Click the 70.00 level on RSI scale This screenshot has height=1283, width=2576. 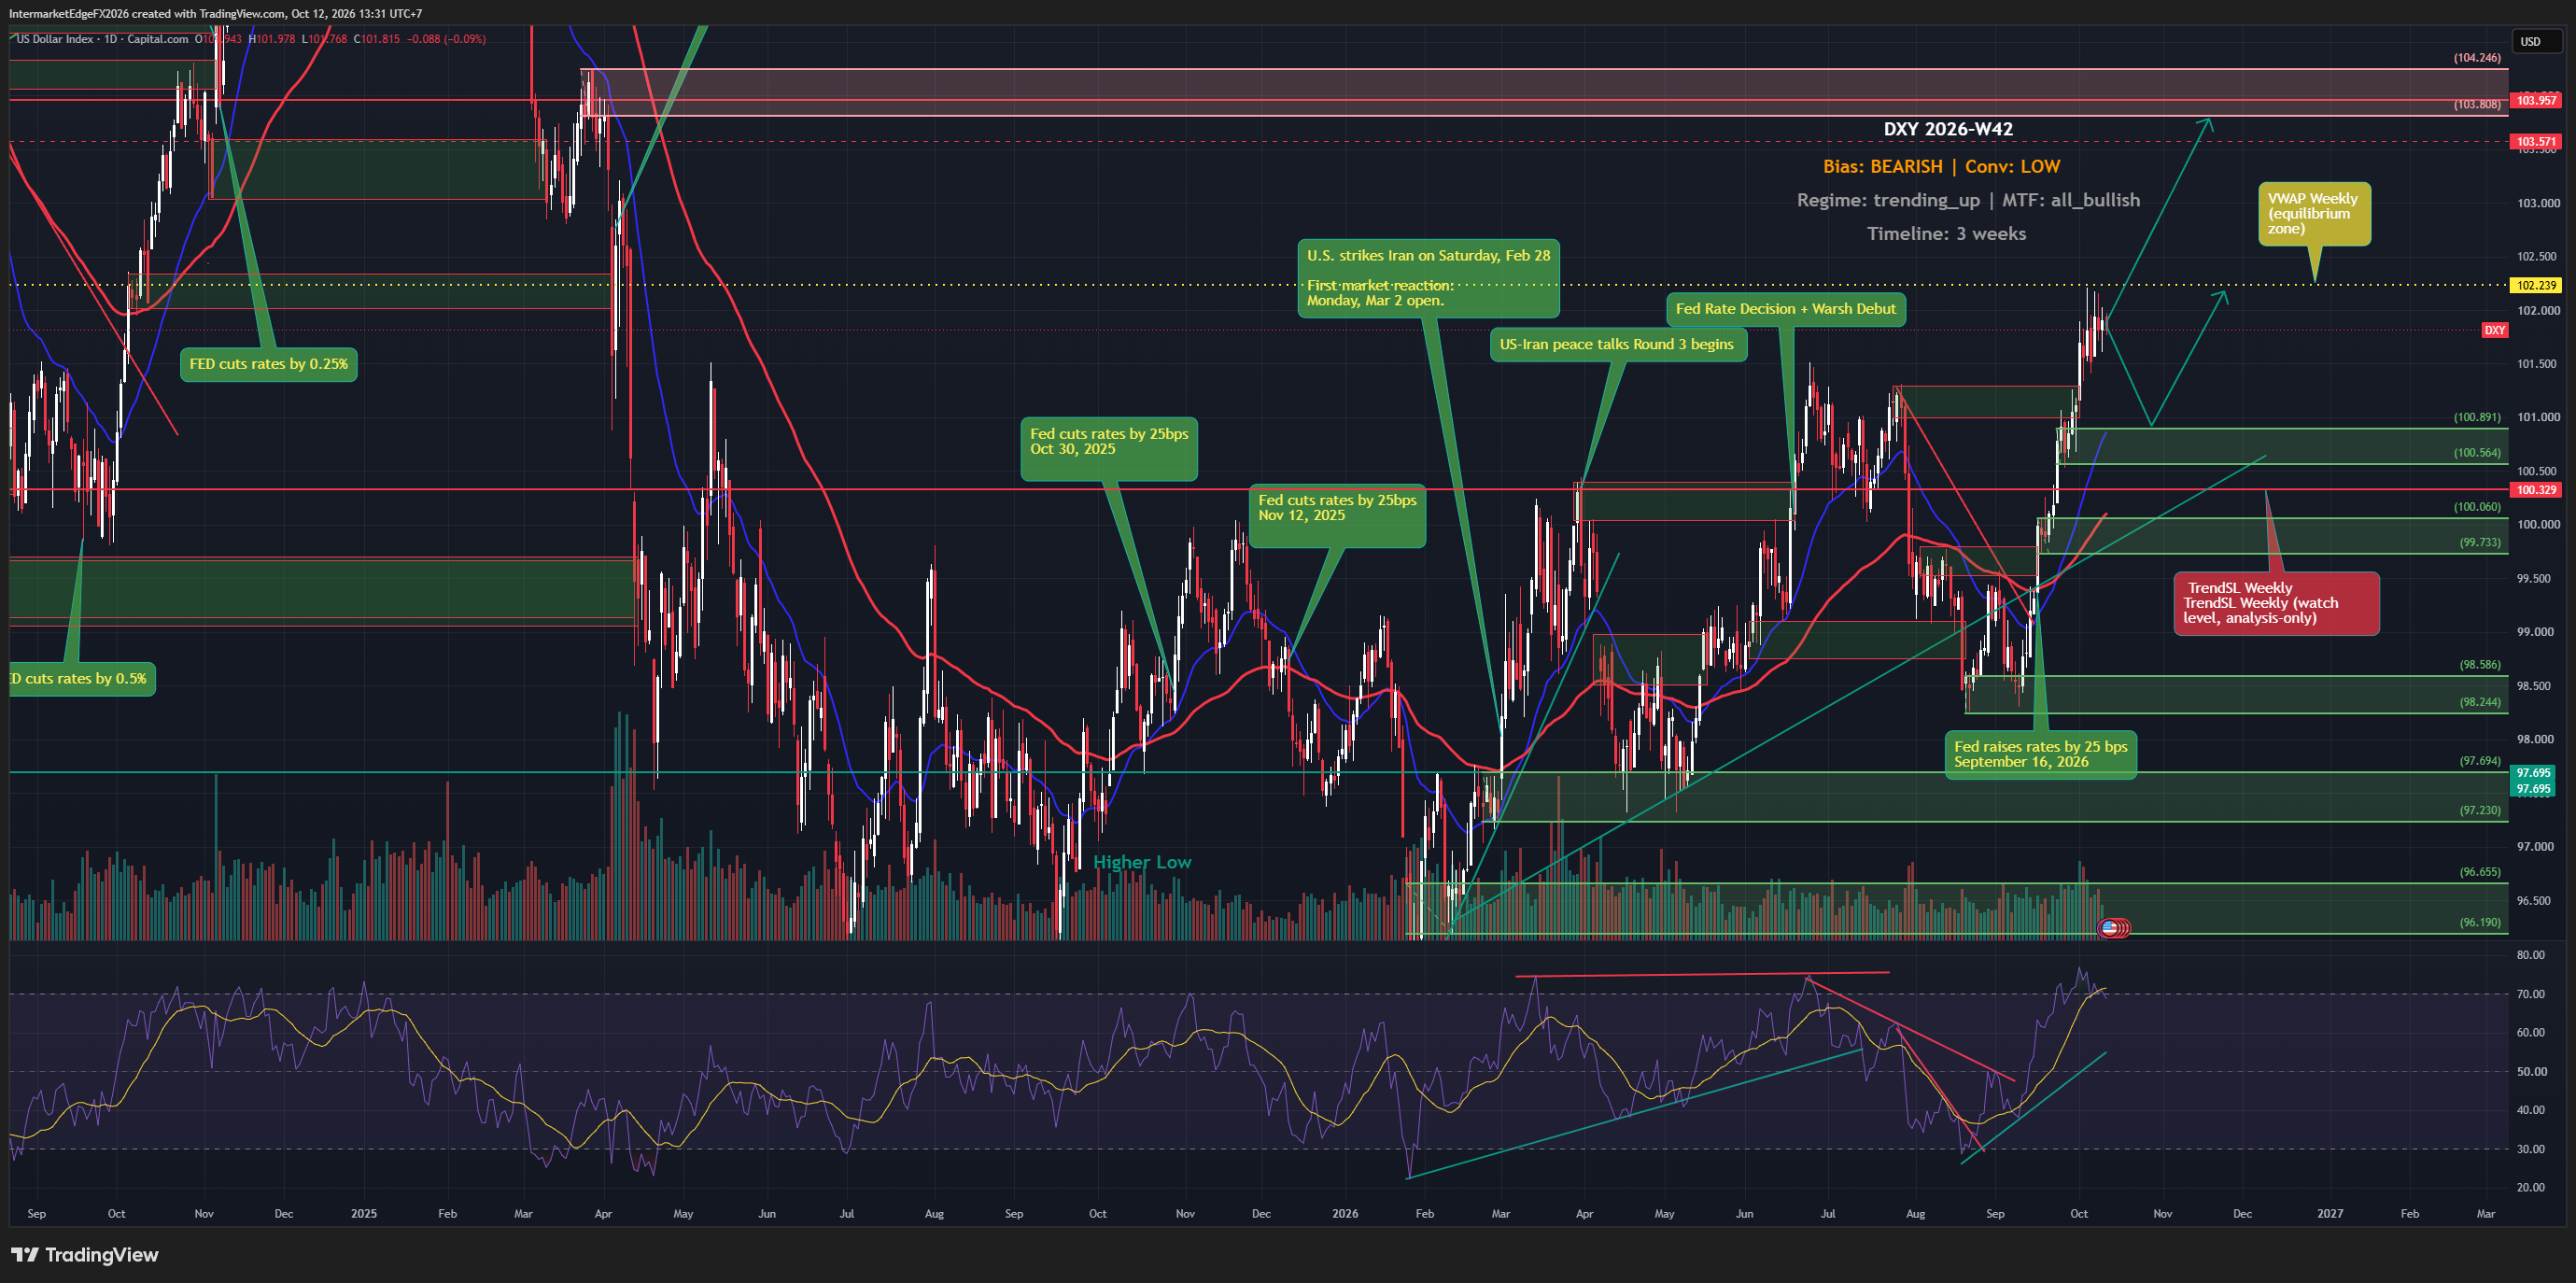tap(2530, 994)
